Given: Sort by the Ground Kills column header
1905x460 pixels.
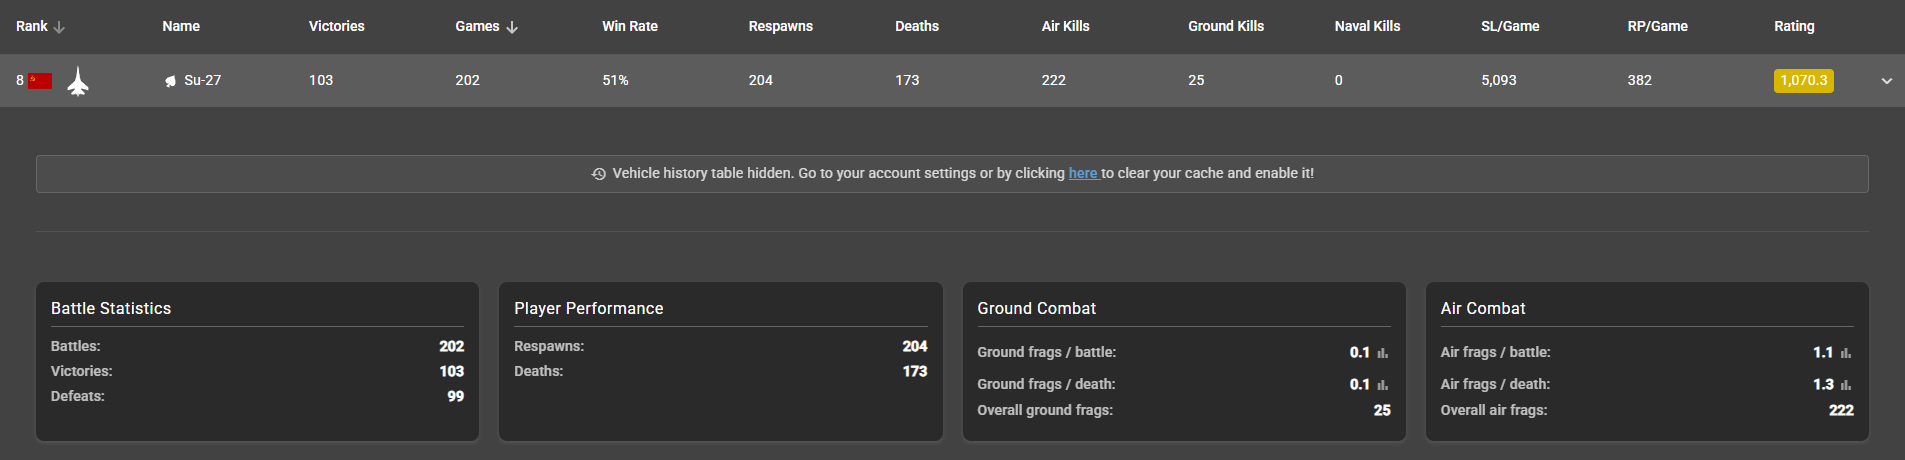Looking at the screenshot, I should pyautogui.click(x=1225, y=26).
